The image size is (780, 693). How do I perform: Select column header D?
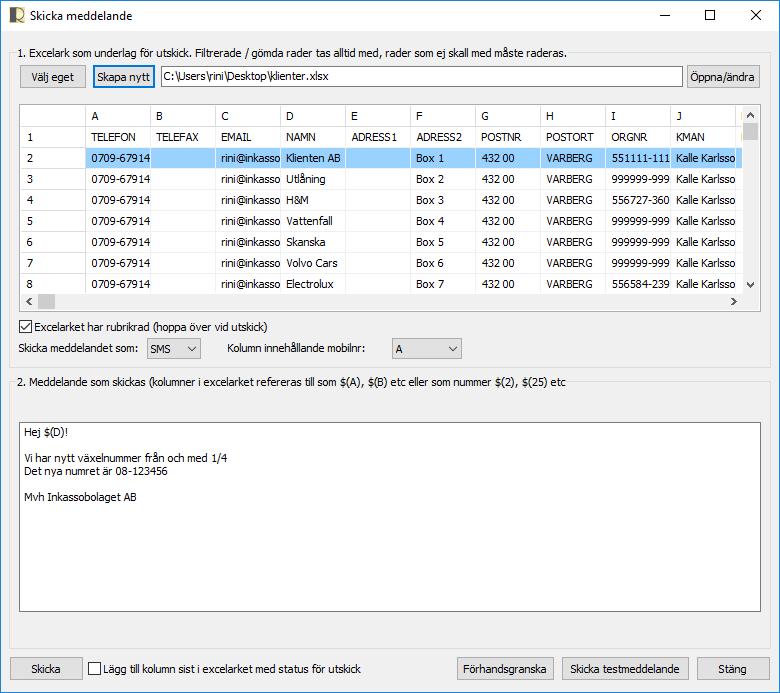point(313,116)
